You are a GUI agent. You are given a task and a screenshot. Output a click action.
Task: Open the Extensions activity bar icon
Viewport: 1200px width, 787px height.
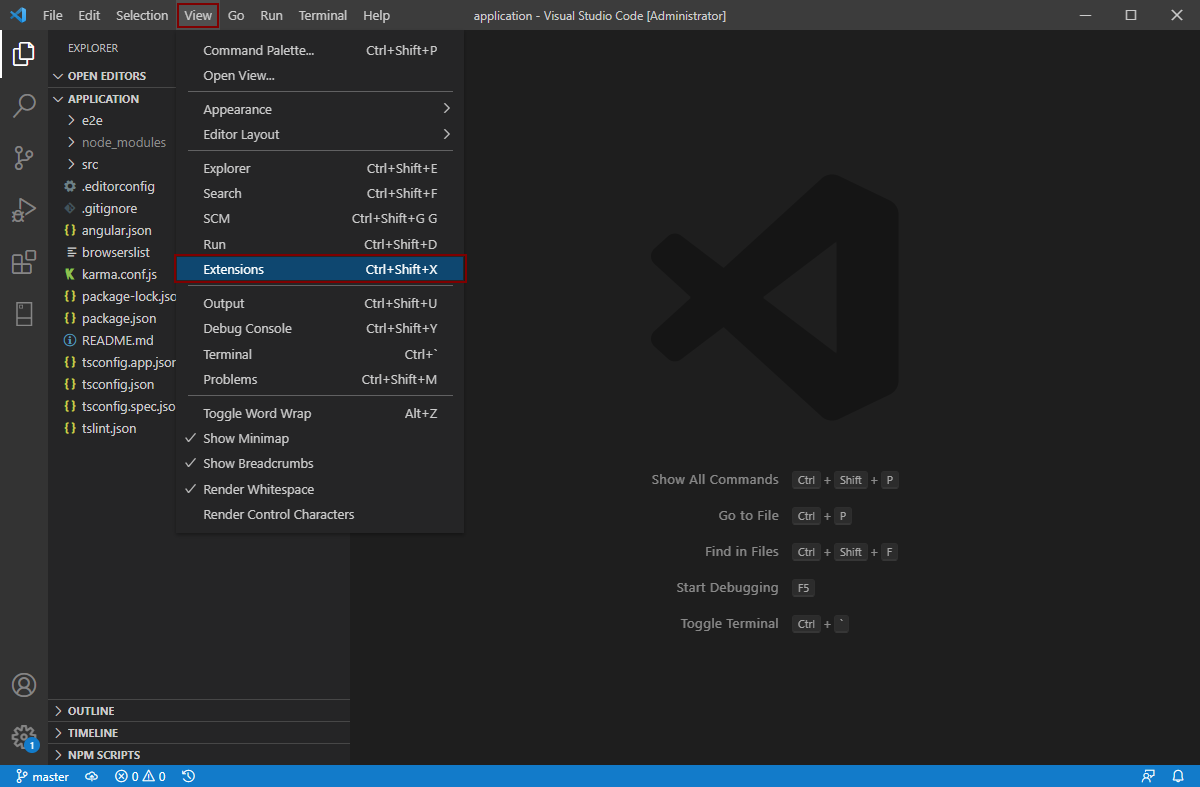tap(24, 263)
